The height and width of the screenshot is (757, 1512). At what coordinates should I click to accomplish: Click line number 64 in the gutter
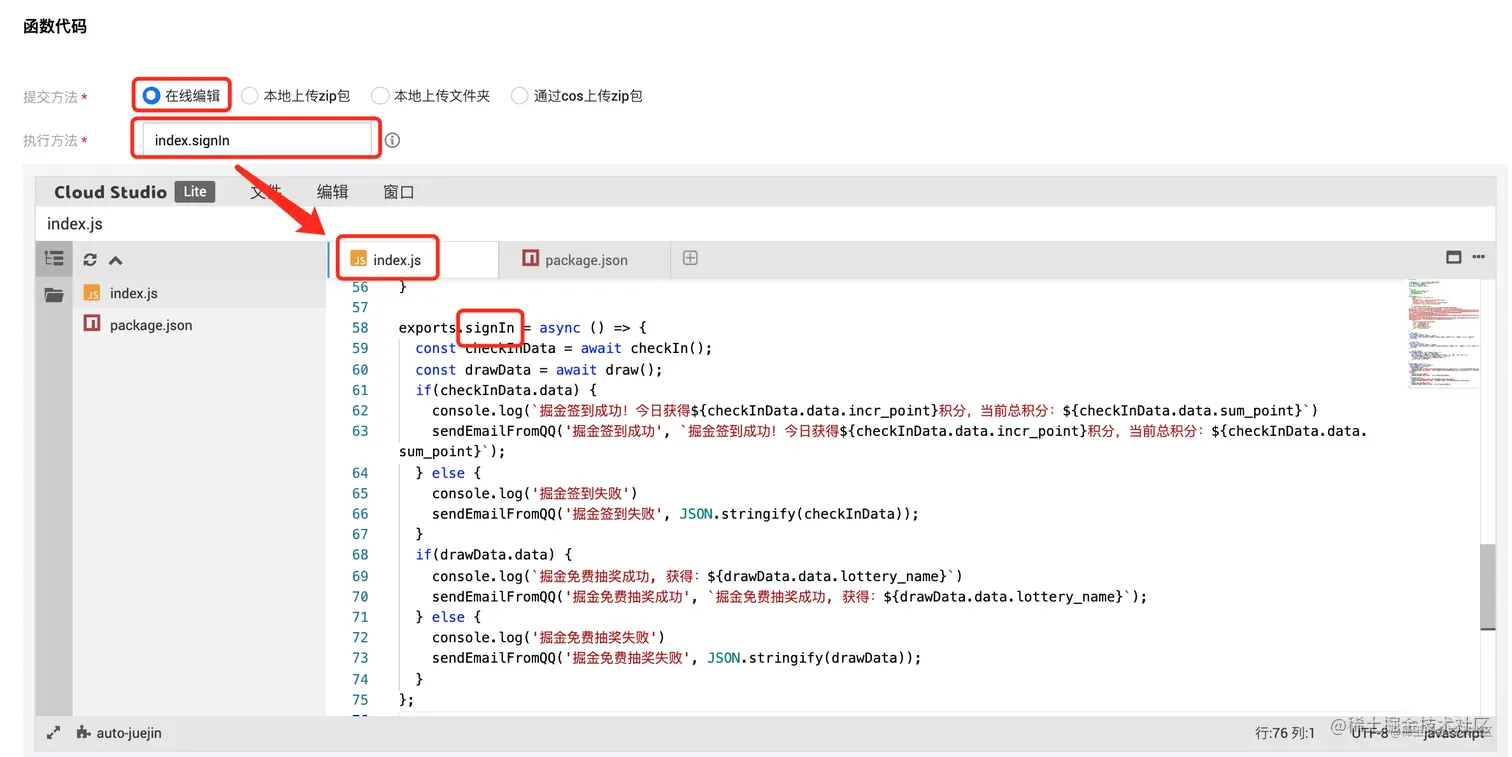[x=360, y=473]
